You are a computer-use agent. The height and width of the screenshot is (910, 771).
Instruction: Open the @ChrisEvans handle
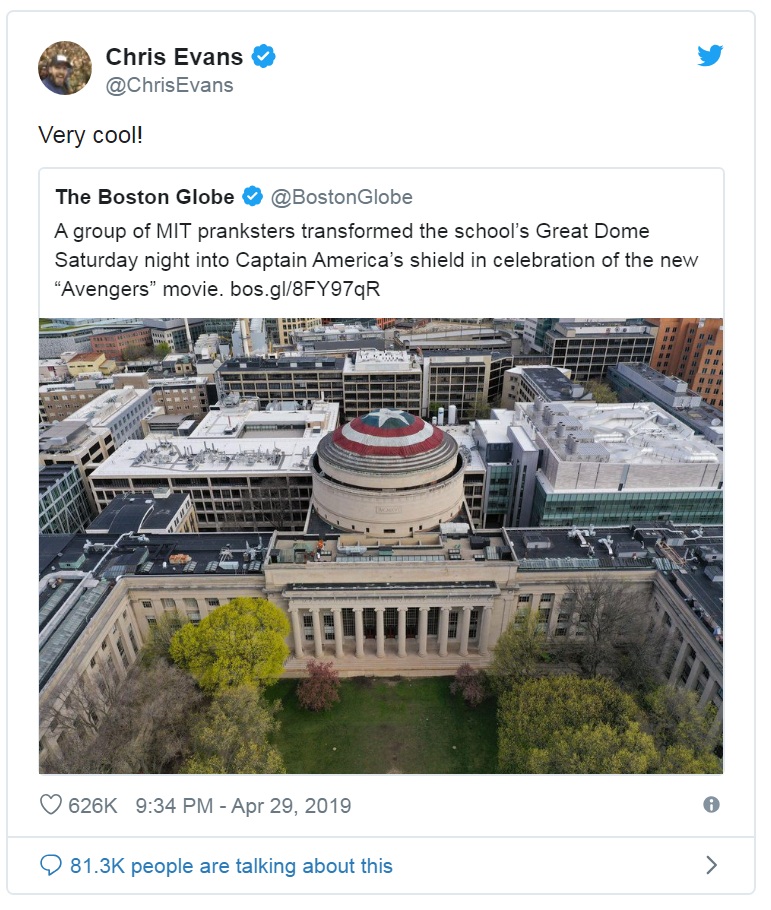tap(170, 85)
